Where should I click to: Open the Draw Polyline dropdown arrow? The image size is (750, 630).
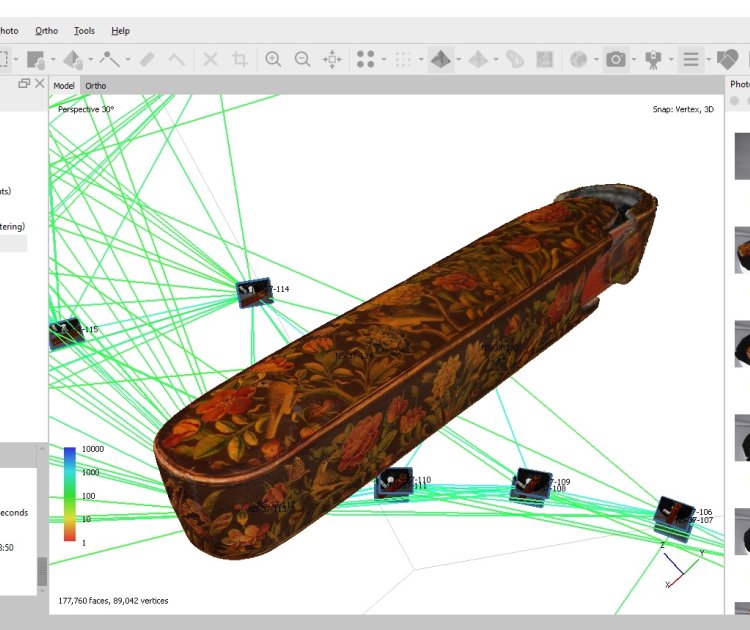(128, 60)
